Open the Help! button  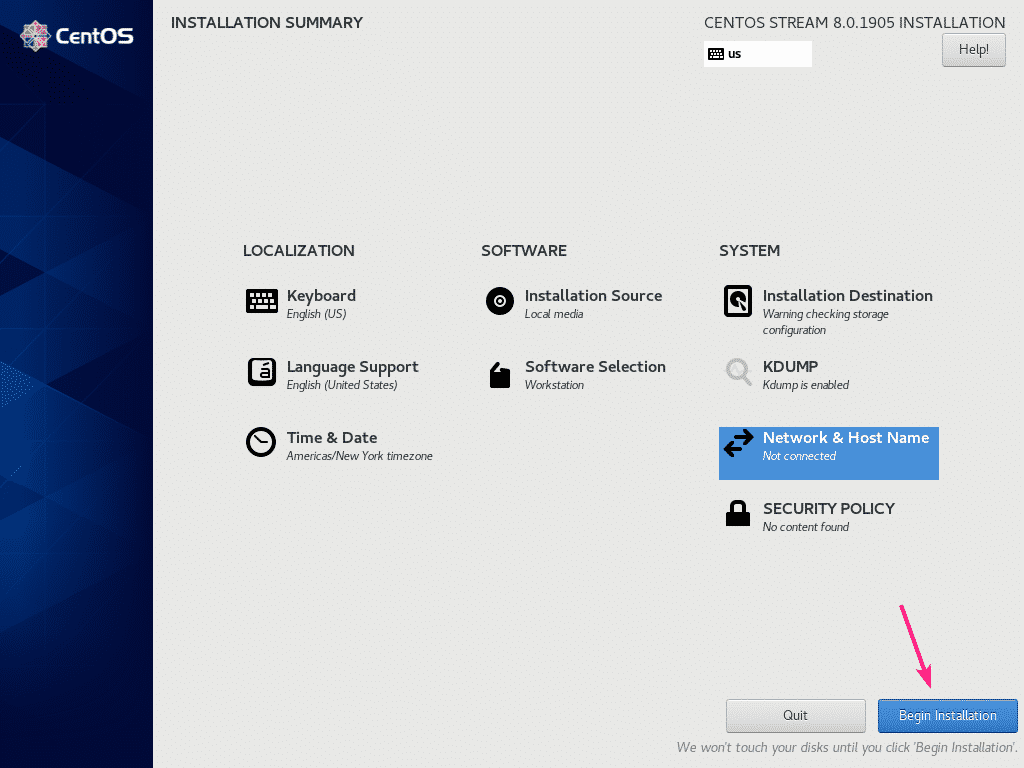973,49
